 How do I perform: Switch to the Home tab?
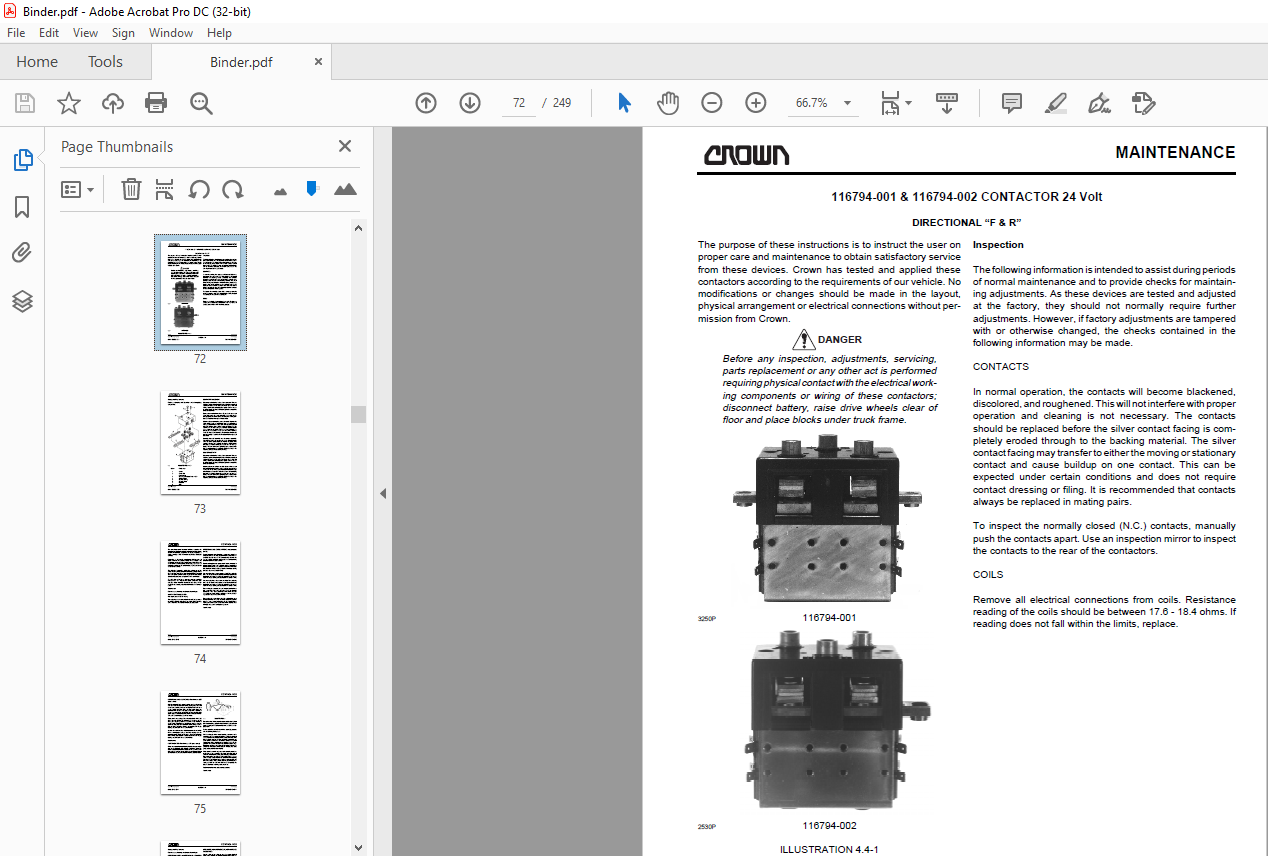coord(37,62)
